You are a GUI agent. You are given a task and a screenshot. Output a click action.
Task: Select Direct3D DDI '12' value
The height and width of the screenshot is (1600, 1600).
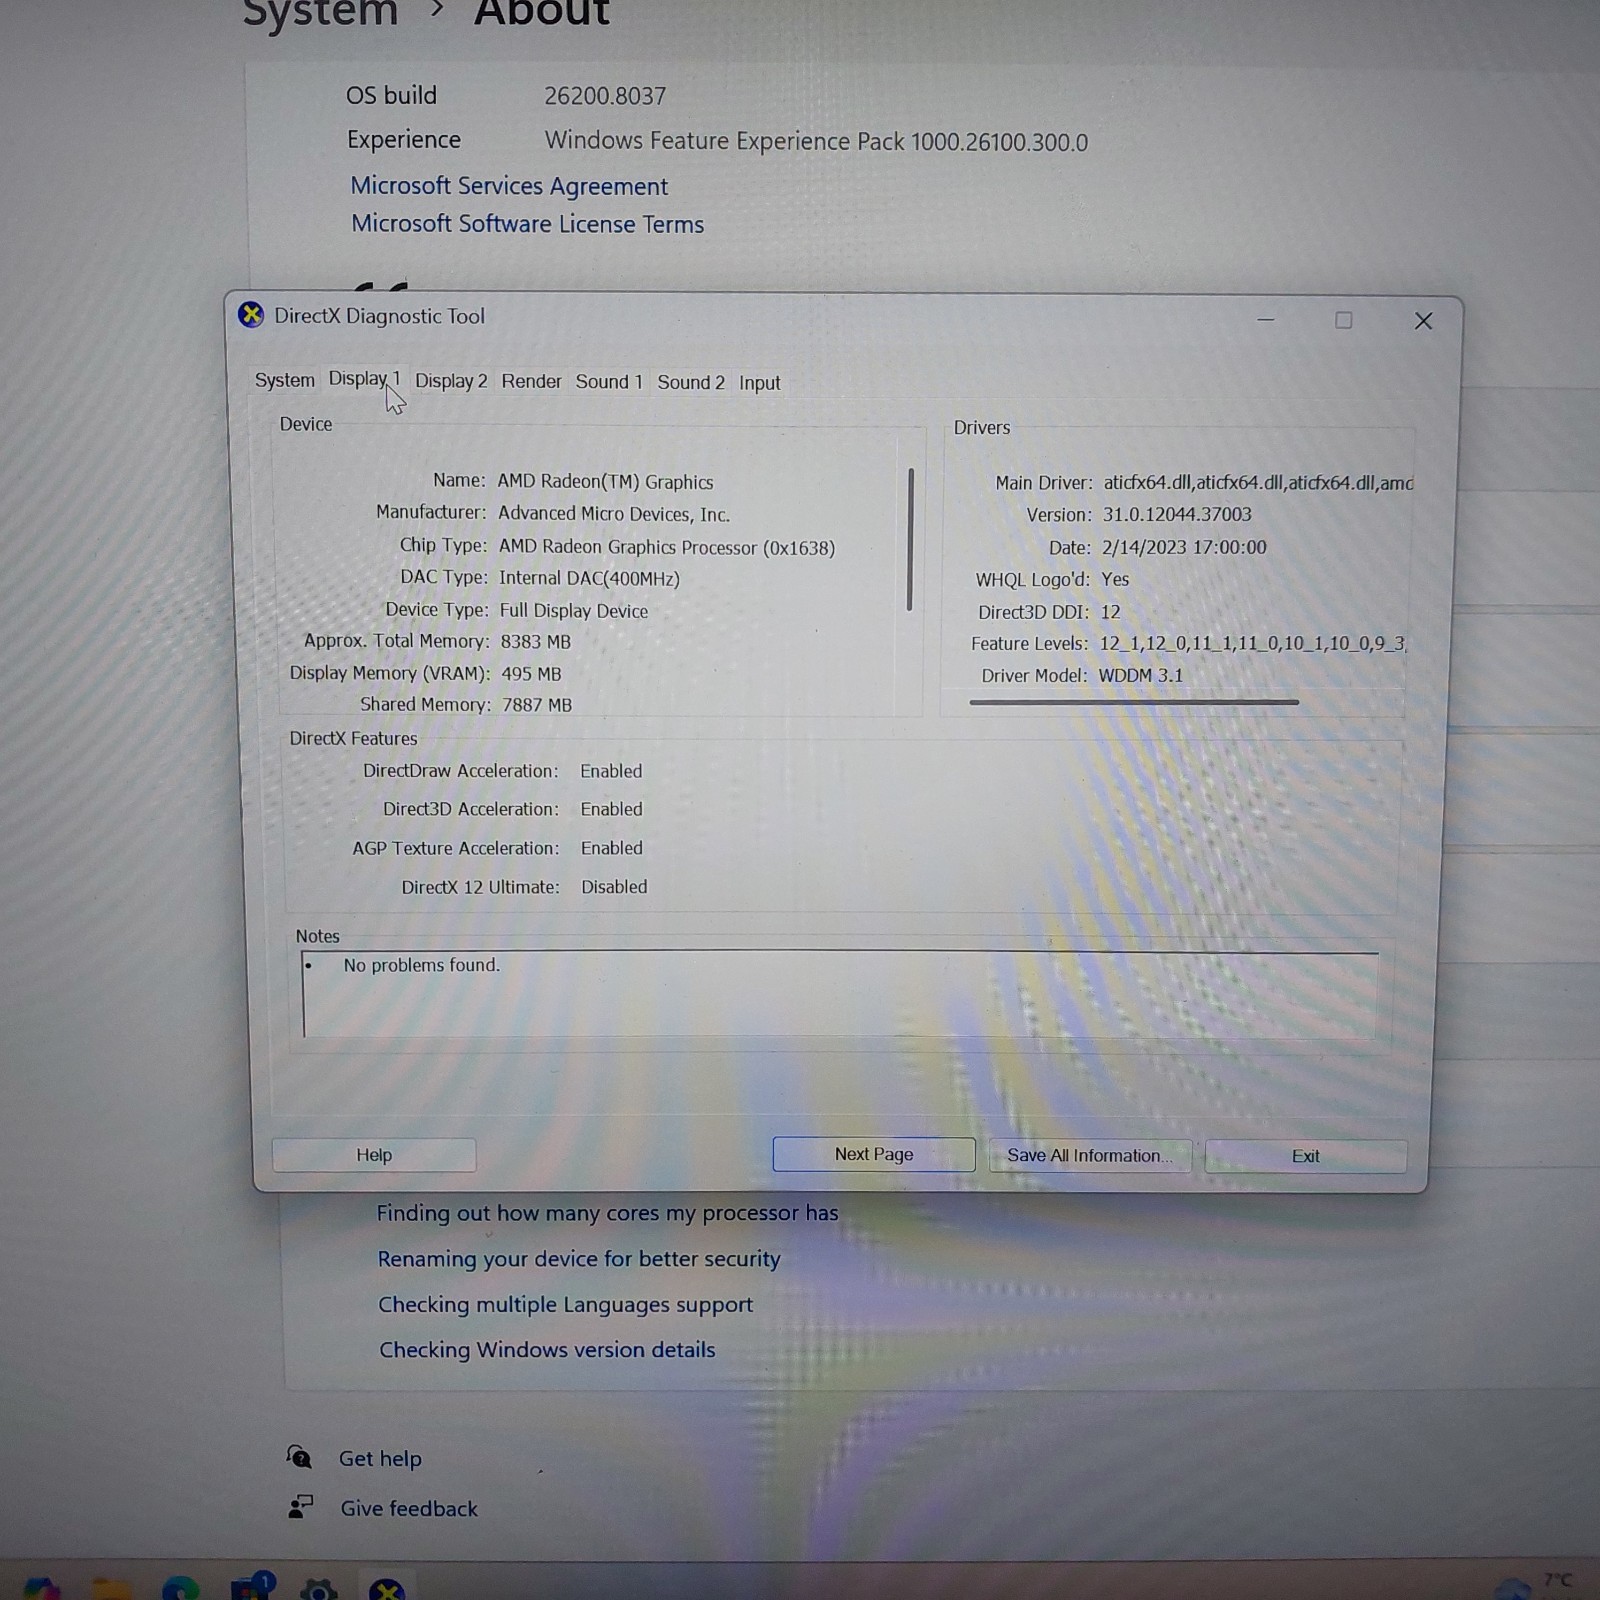click(1110, 612)
